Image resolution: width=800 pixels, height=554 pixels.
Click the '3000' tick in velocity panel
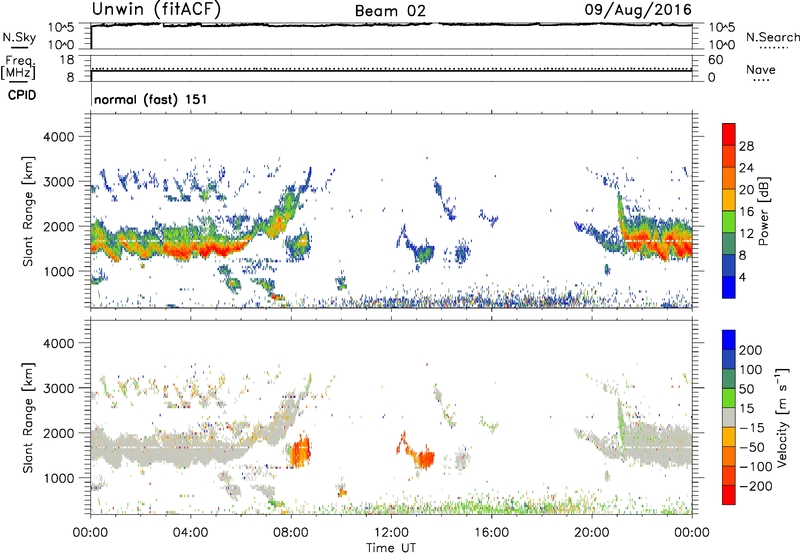pyautogui.click(x=59, y=388)
